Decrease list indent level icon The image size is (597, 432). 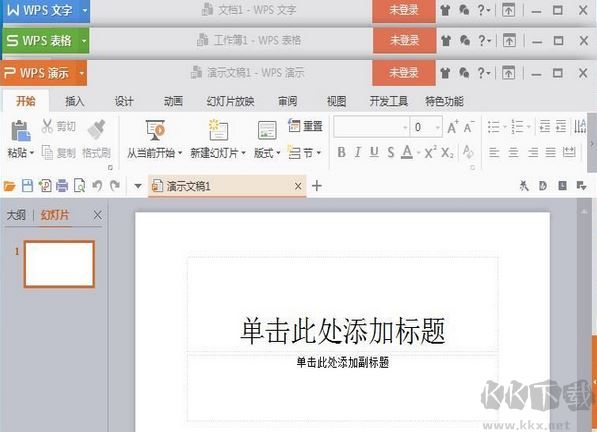[545, 126]
